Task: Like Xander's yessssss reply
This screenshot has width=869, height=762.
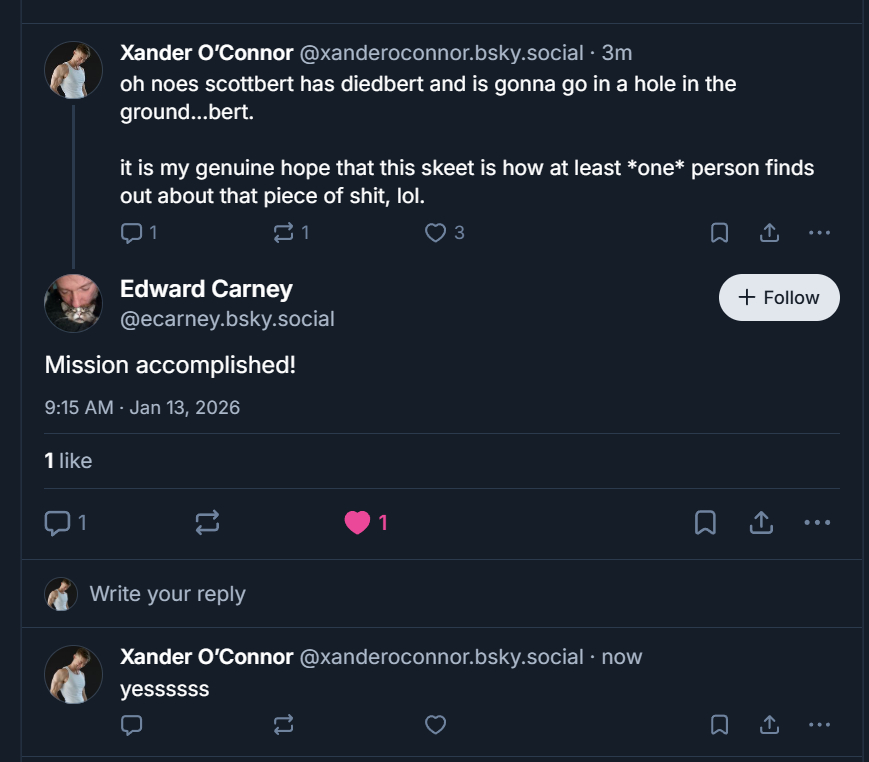Action: click(435, 725)
